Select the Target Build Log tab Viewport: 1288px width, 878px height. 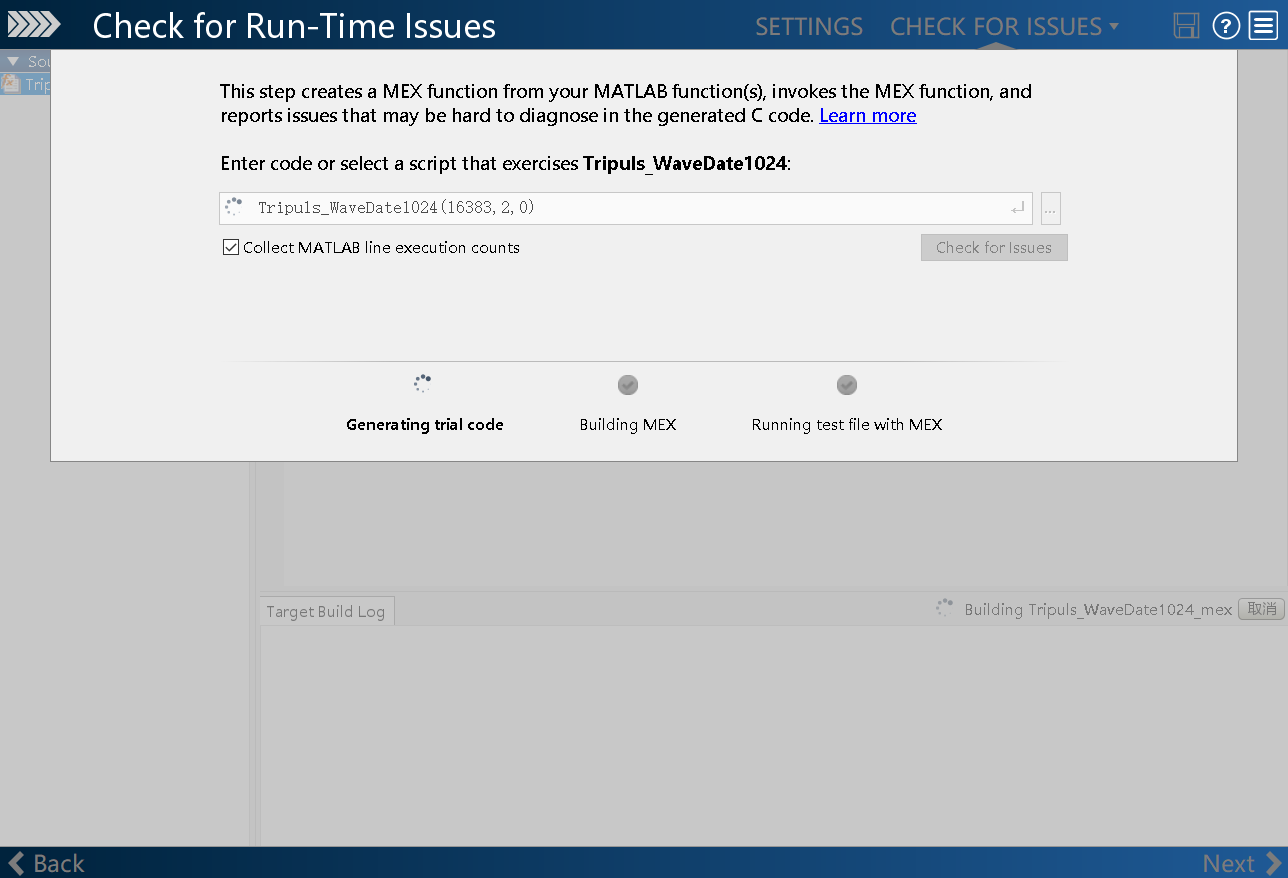pyautogui.click(x=326, y=611)
